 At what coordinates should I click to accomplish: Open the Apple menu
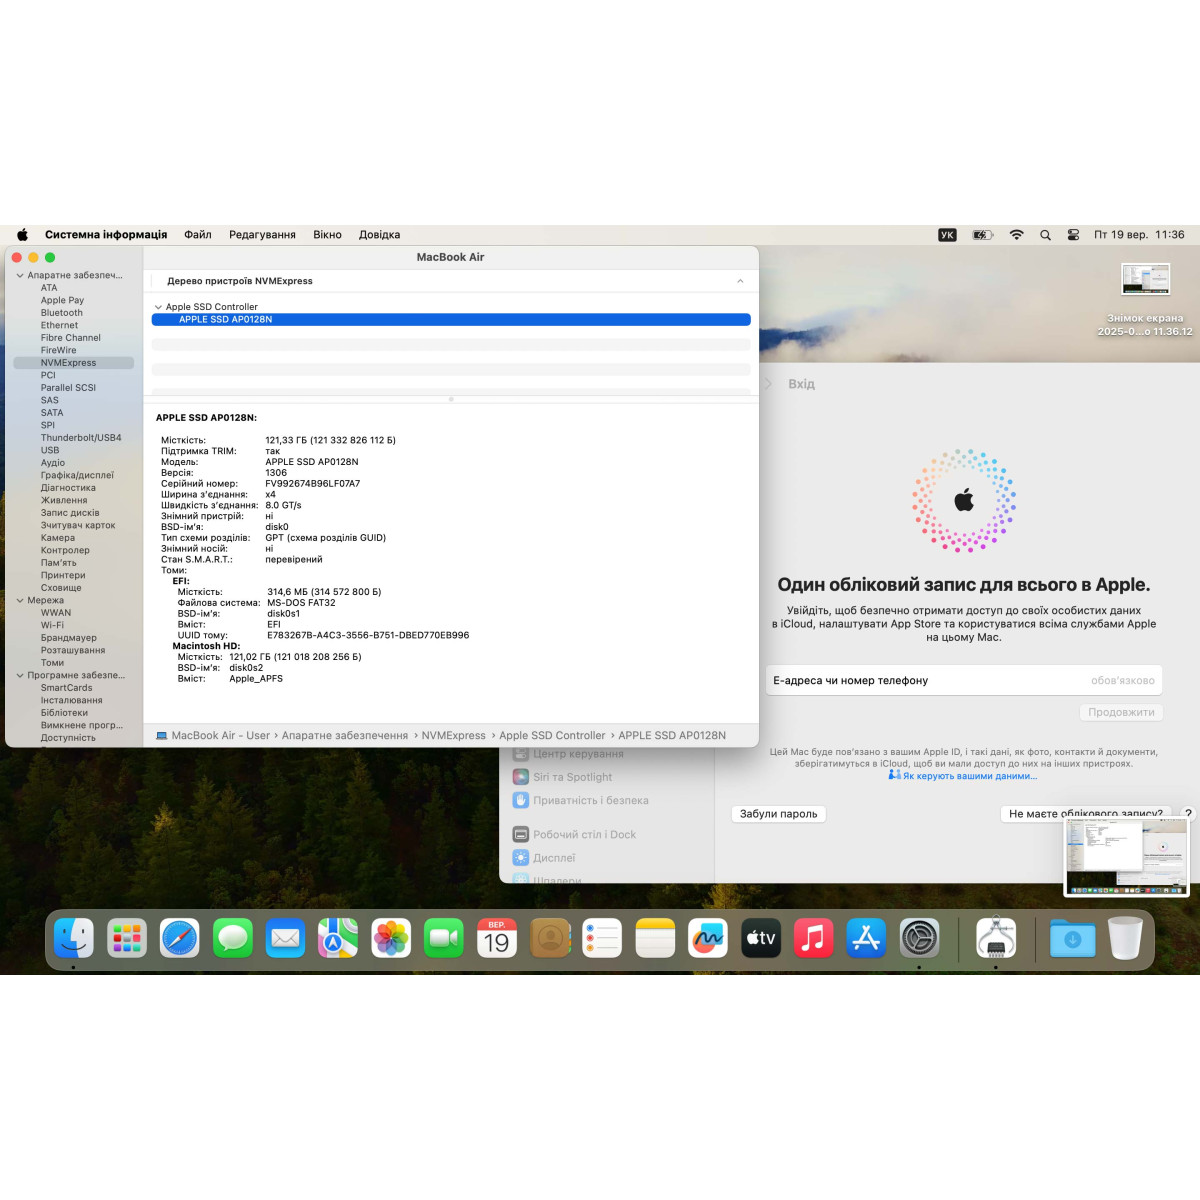tap(22, 235)
